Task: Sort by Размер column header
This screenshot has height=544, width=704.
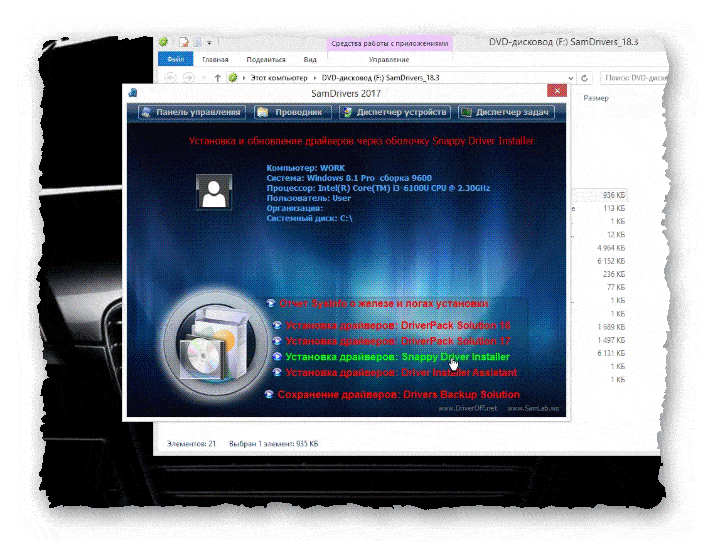Action: point(596,98)
